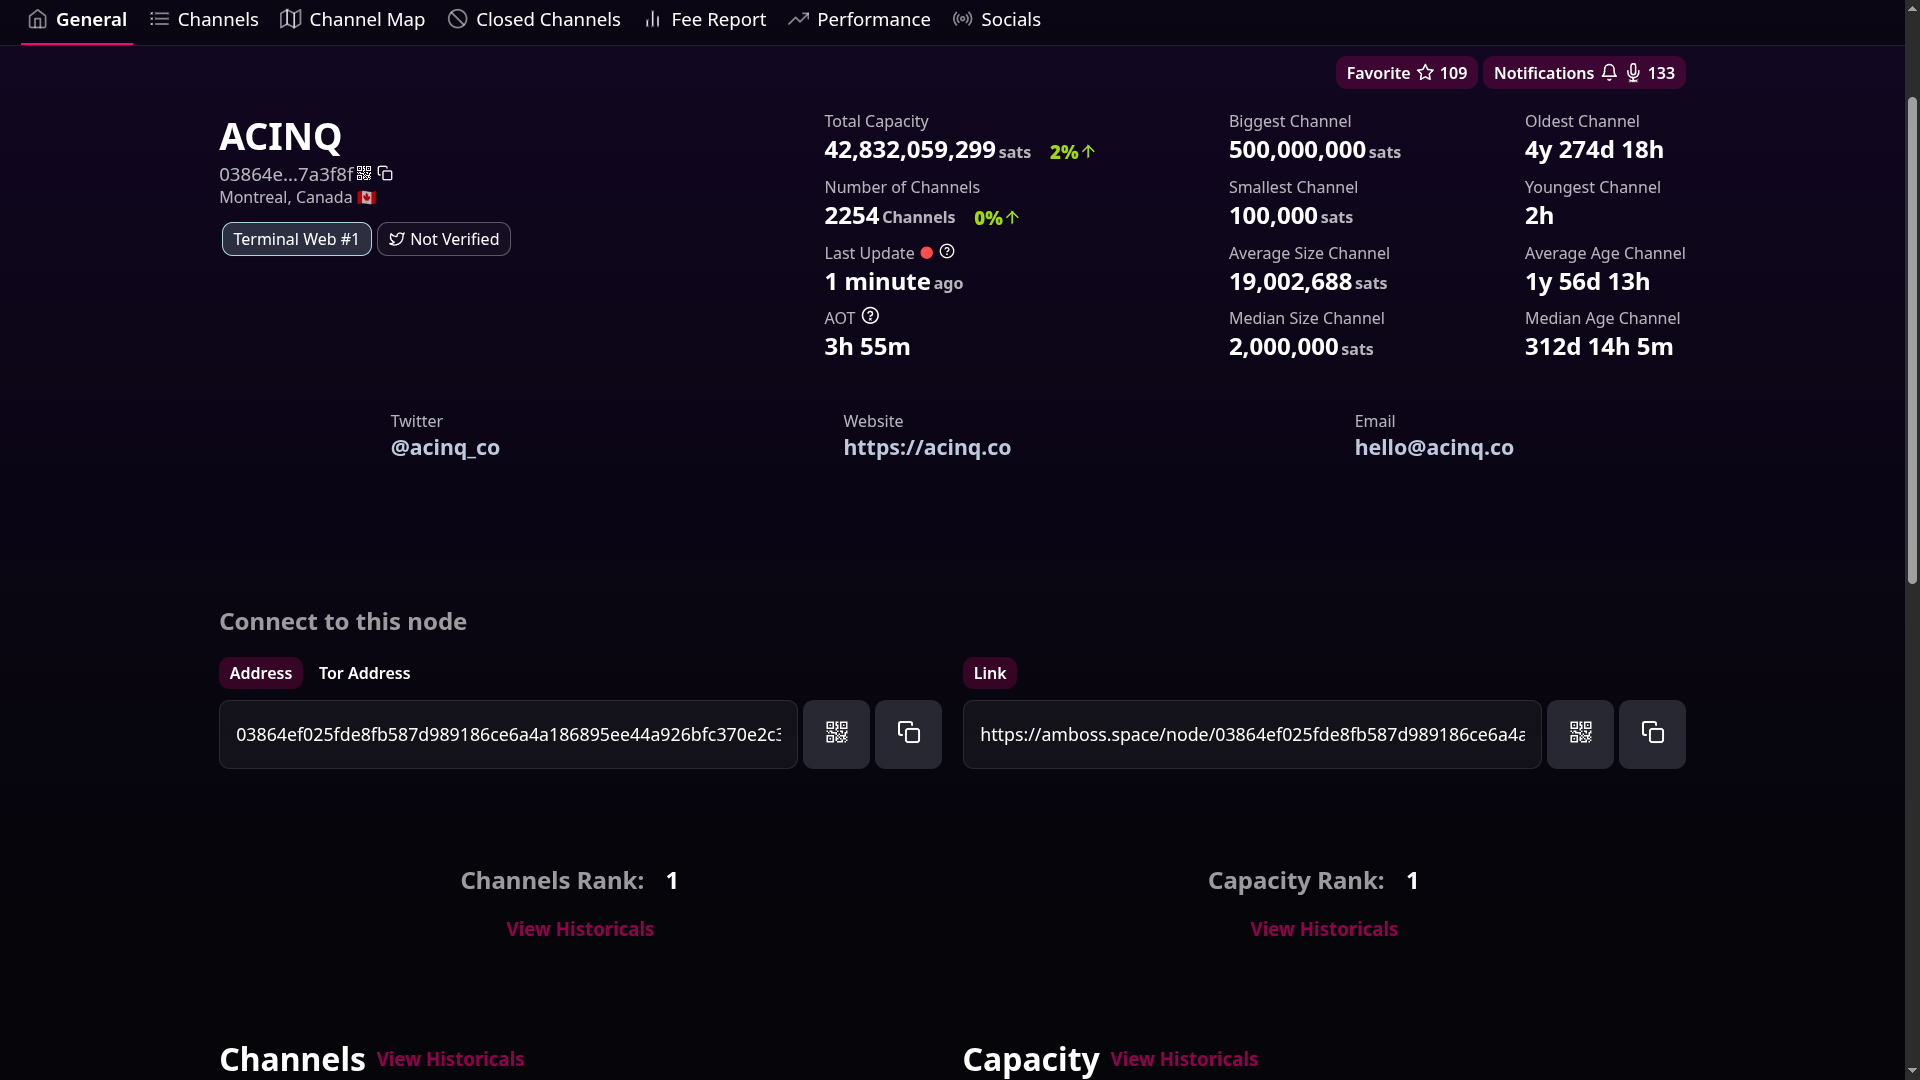The image size is (1920, 1080).
Task: Select the Link tab
Action: [990, 673]
